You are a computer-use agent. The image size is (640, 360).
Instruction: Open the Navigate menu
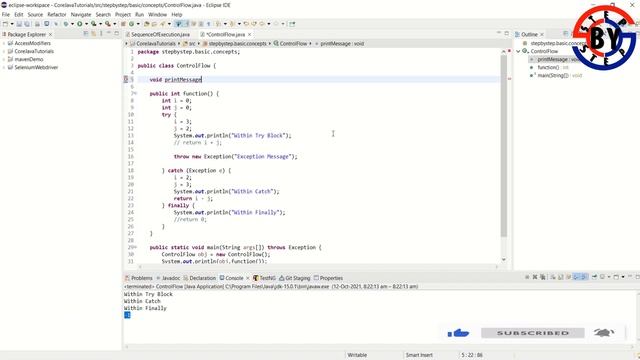pyautogui.click(x=81, y=15)
